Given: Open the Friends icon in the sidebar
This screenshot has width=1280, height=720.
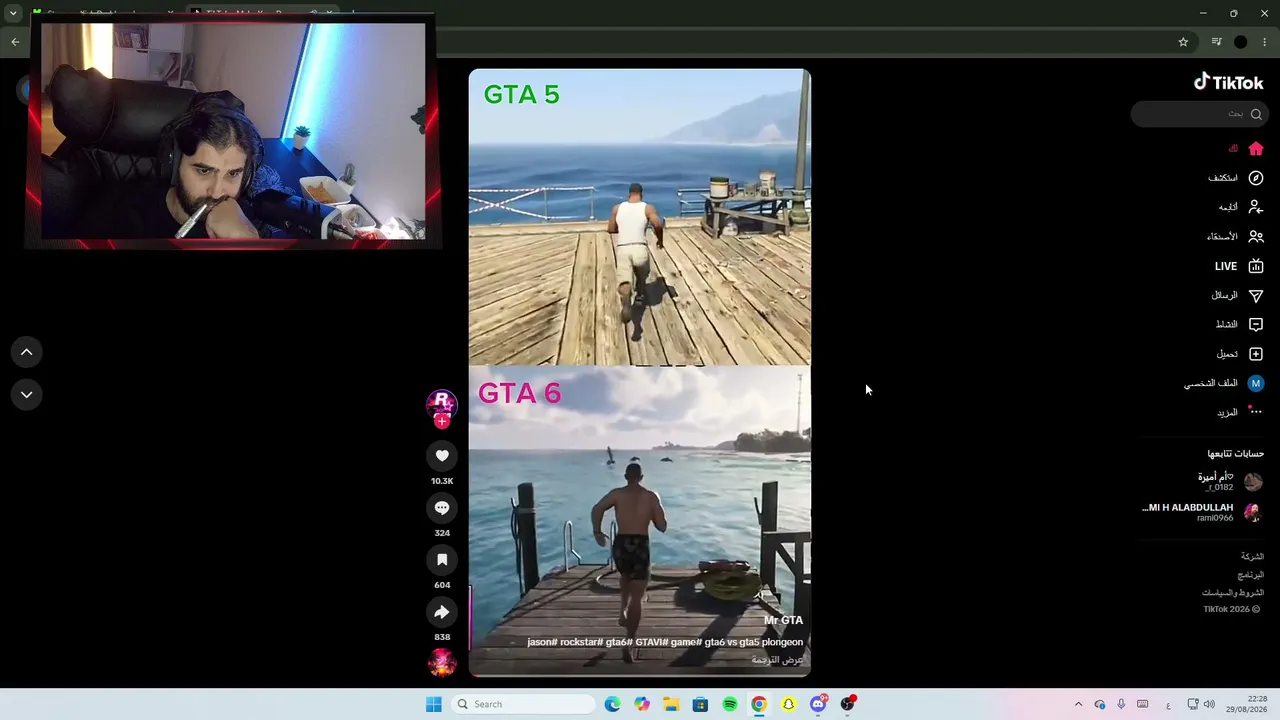Looking at the screenshot, I should [x=1256, y=237].
